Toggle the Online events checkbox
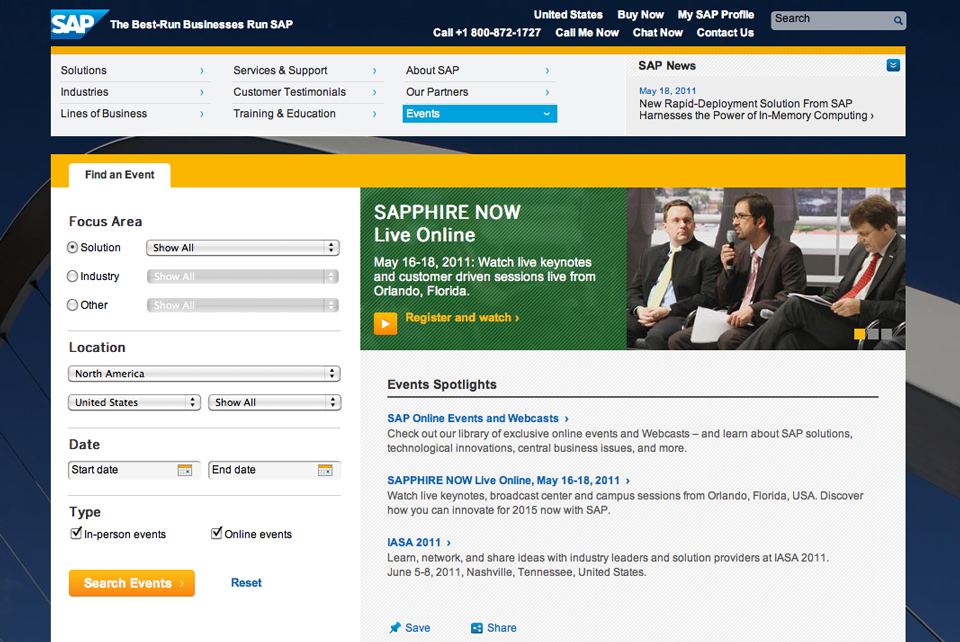This screenshot has width=960, height=642. (216, 533)
